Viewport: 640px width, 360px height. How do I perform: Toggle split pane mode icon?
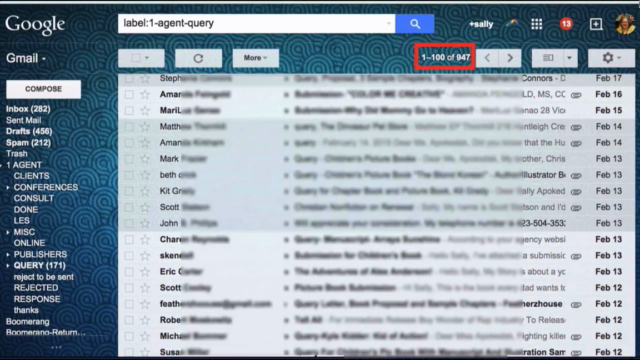point(548,58)
